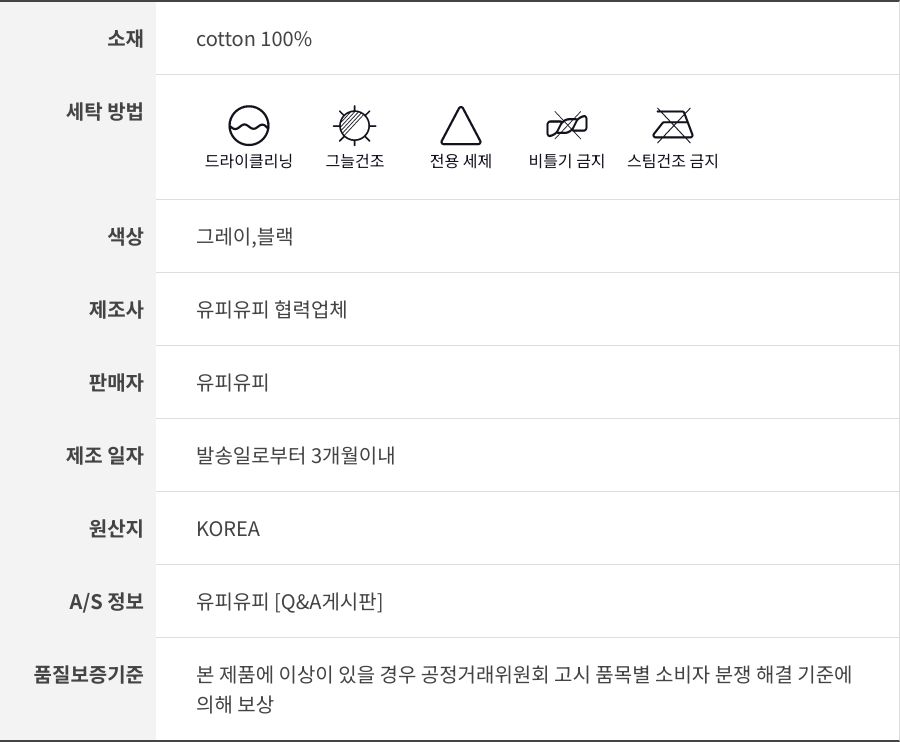
Task: Click the 유피유피 협력업체 manufacturer text
Action: click(x=272, y=310)
